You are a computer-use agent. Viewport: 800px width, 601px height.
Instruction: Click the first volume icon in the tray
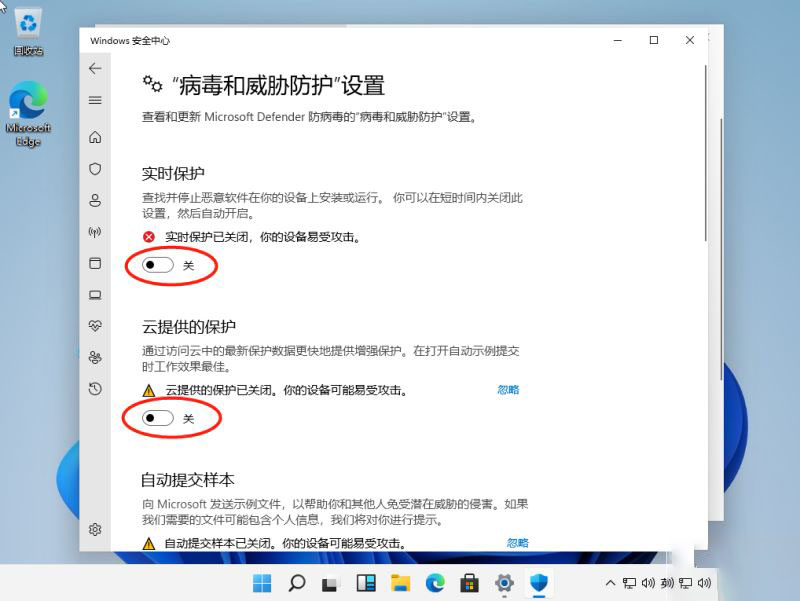pyautogui.click(x=648, y=583)
